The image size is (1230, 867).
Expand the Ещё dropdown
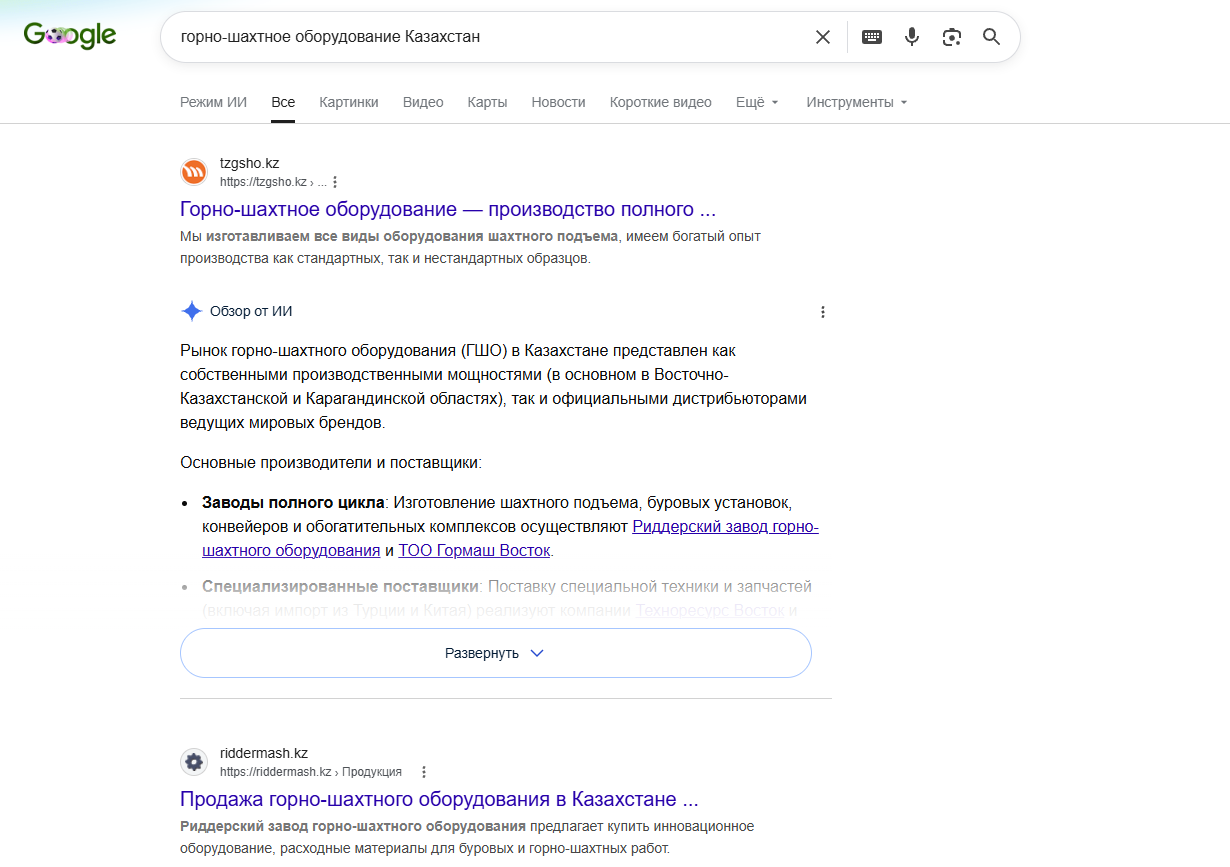coord(757,102)
